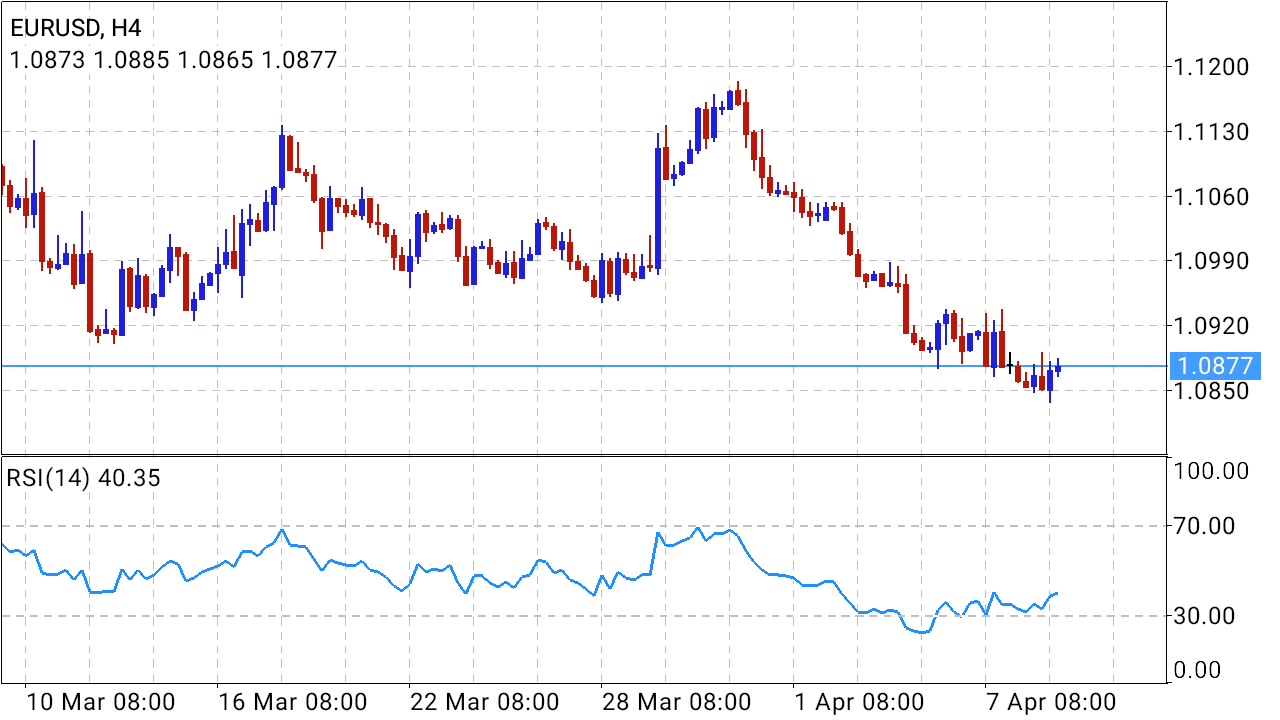The image size is (1280, 720).
Task: Click the 1.0920 price scale value
Action: coord(1213,326)
